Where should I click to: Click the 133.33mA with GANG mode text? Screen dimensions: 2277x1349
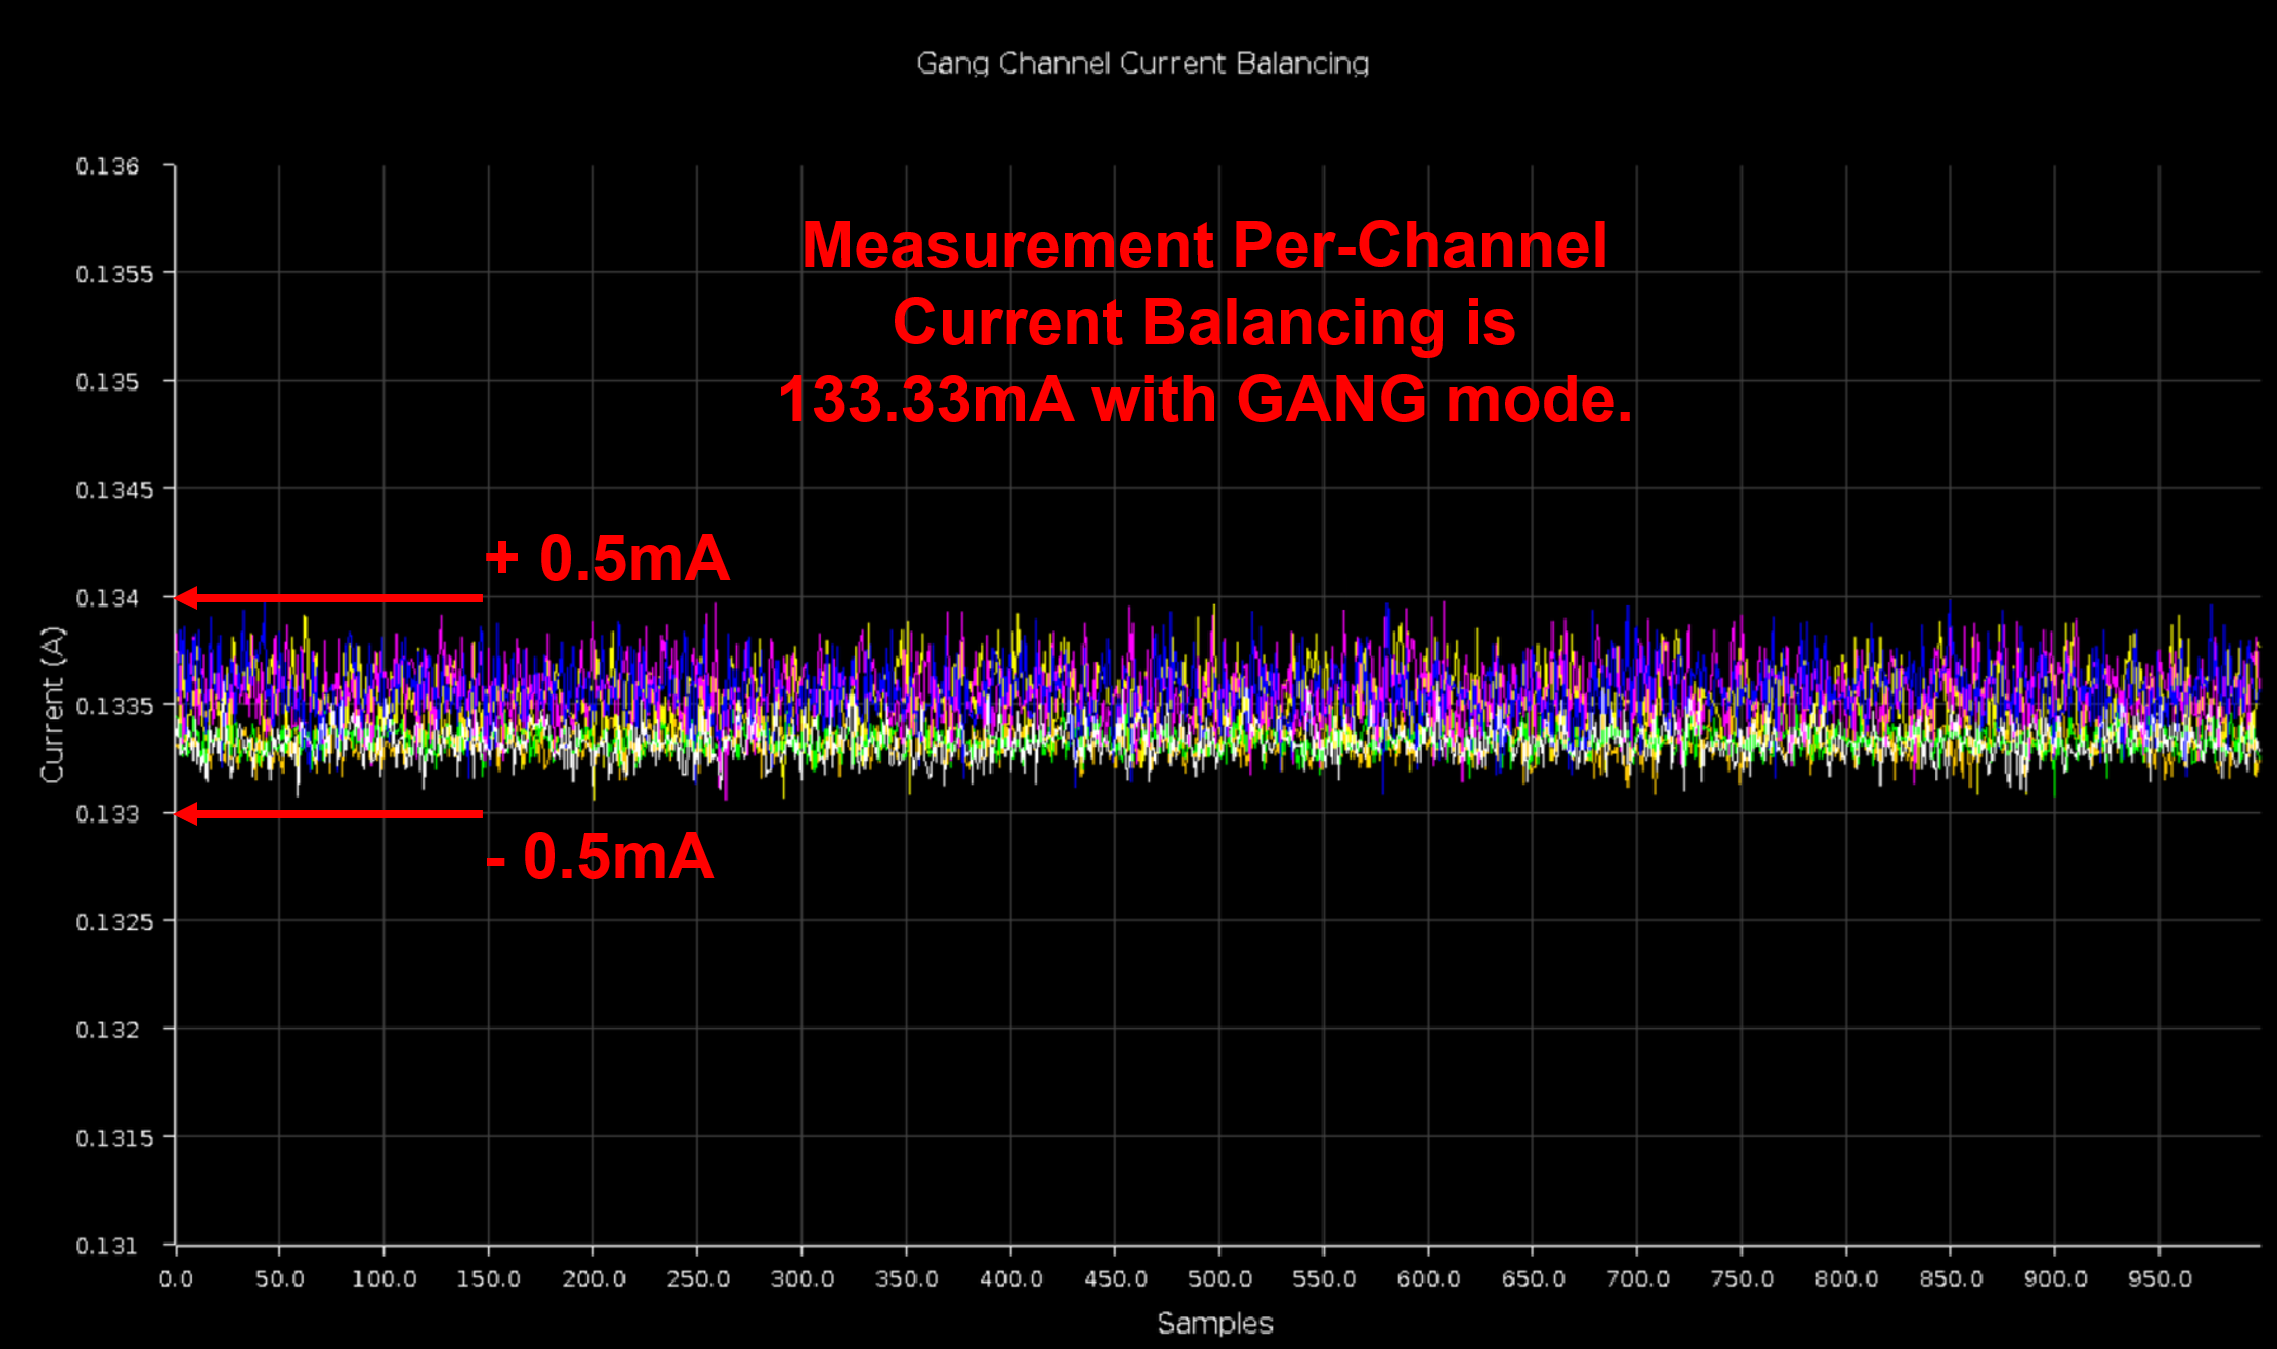(1204, 400)
